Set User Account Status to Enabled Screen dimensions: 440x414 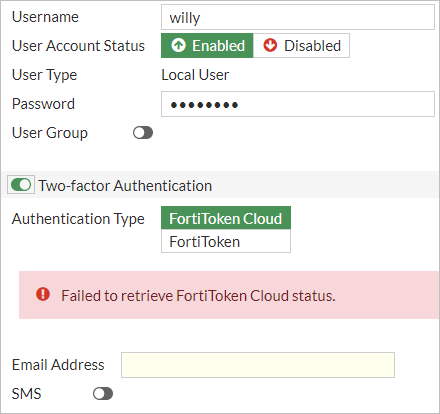207,46
